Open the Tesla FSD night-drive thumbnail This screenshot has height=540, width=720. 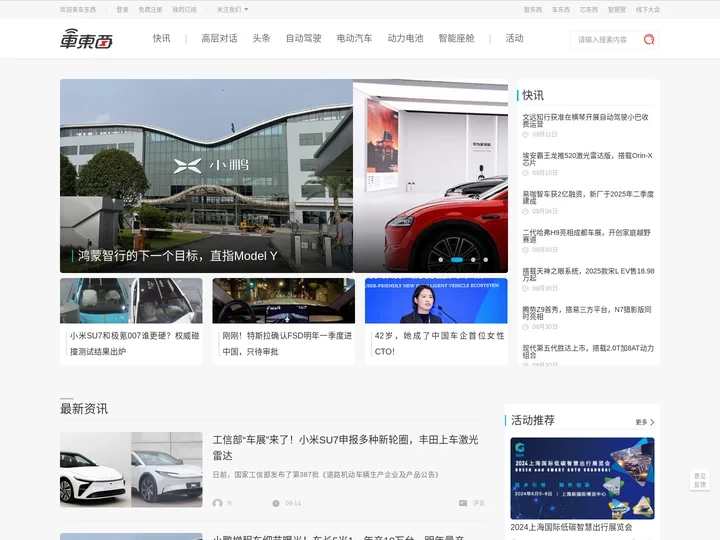[x=283, y=301]
